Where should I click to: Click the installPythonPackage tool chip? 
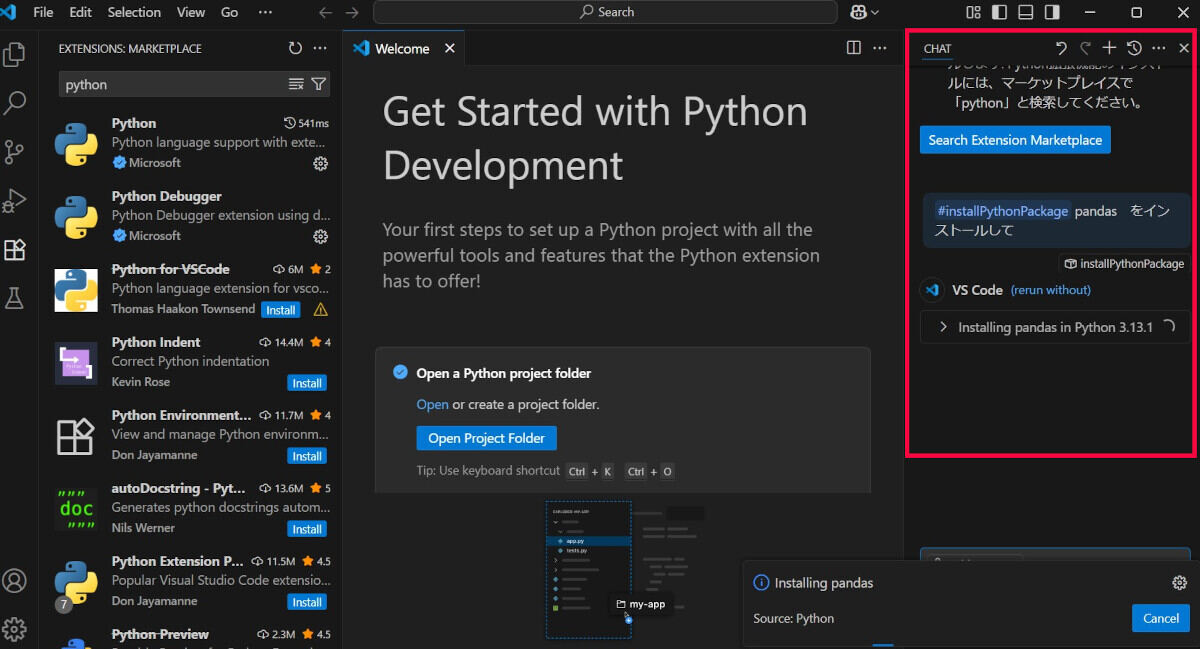1124,264
